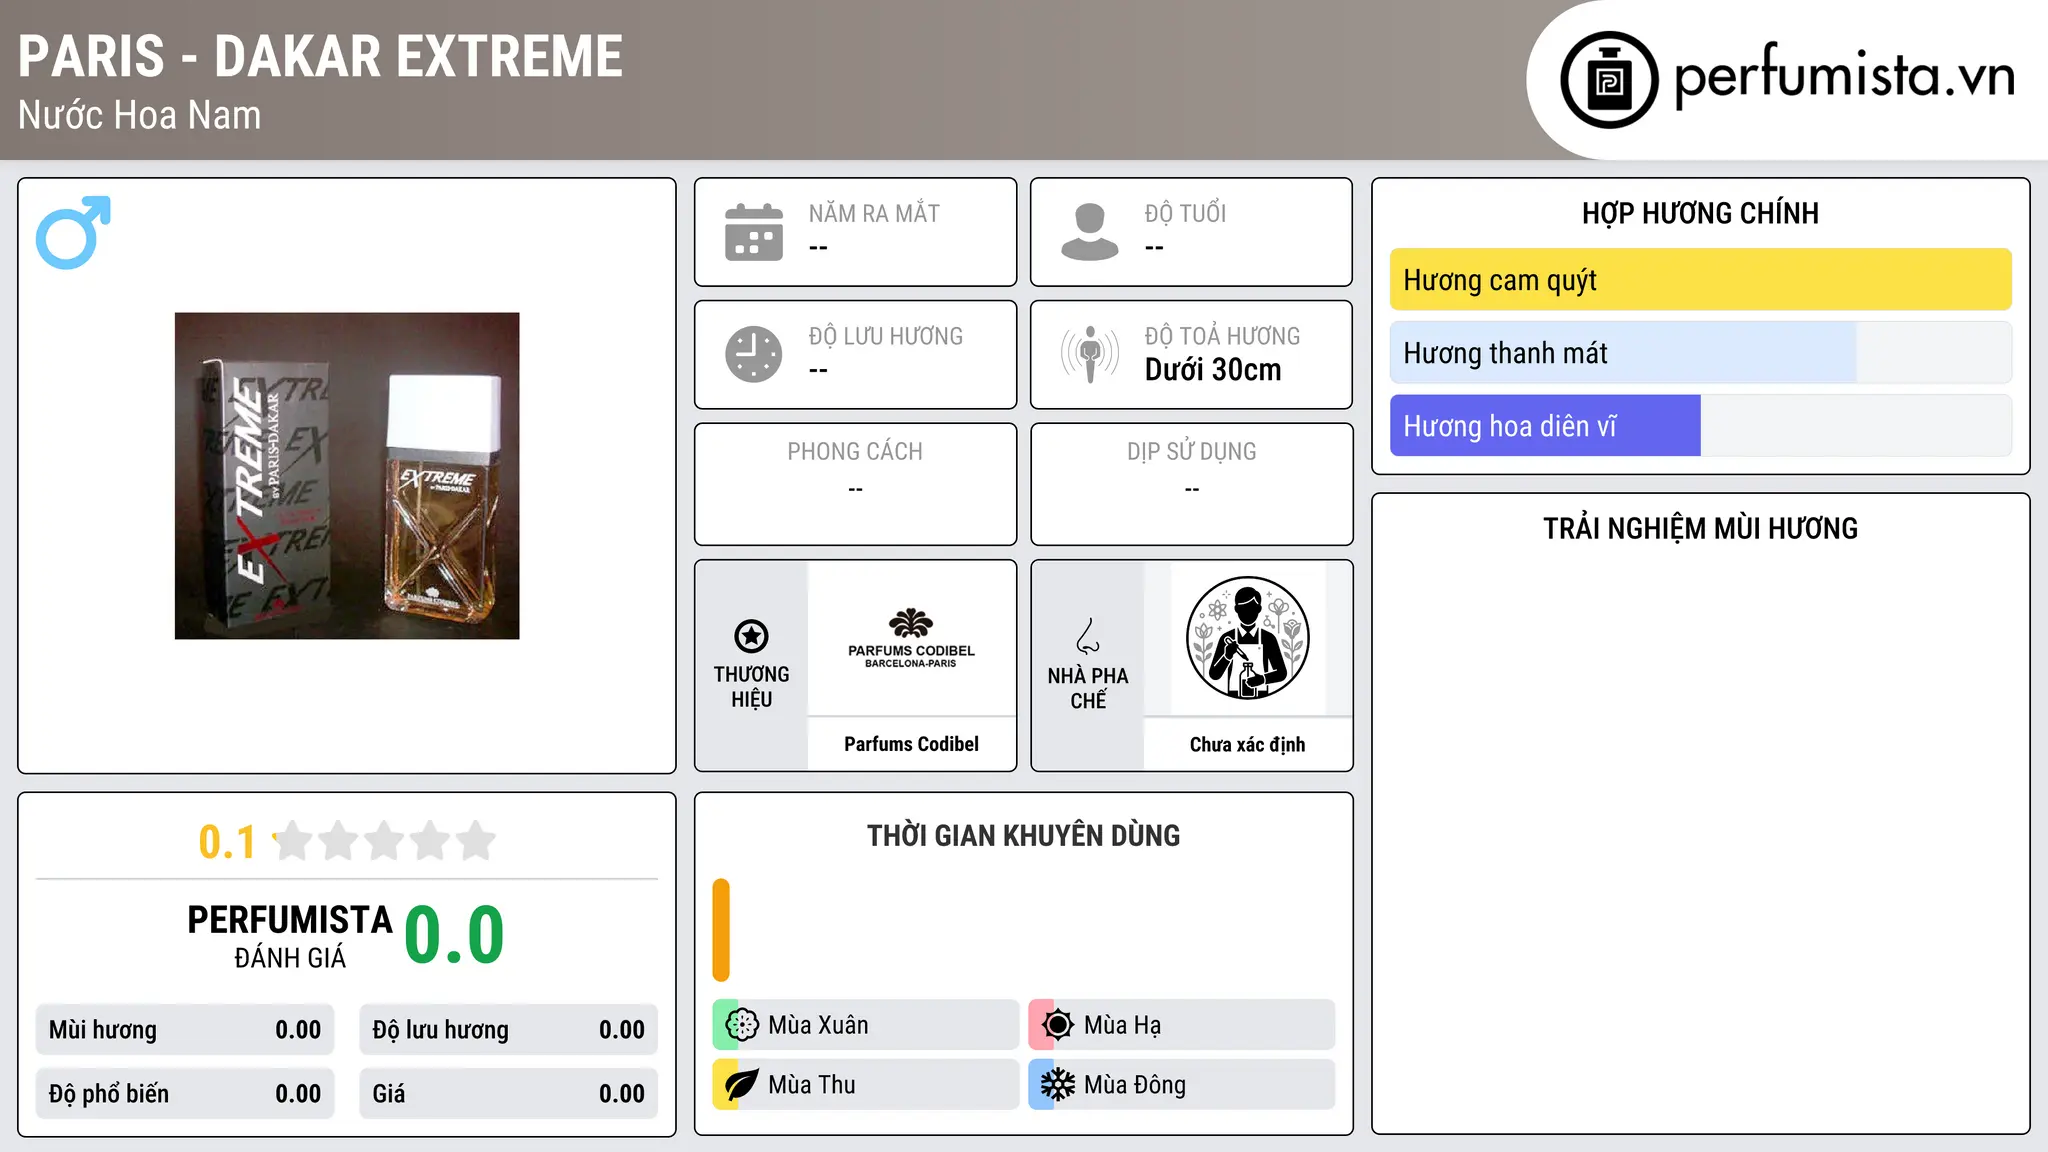Click the TRẢI NGHIỆM MÙI HƯƠNG heading
The image size is (2048, 1152).
pos(1700,528)
